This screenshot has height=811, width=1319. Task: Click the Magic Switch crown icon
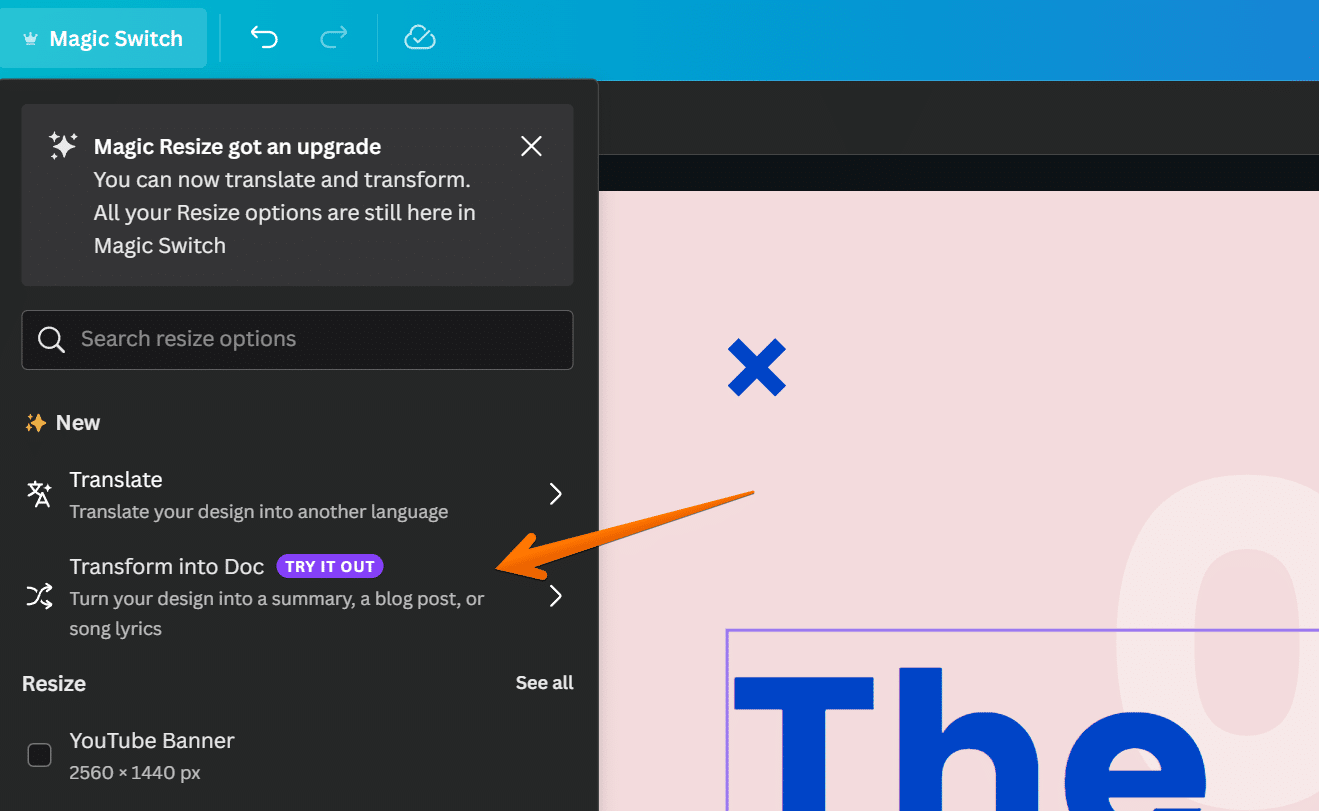[x=30, y=38]
